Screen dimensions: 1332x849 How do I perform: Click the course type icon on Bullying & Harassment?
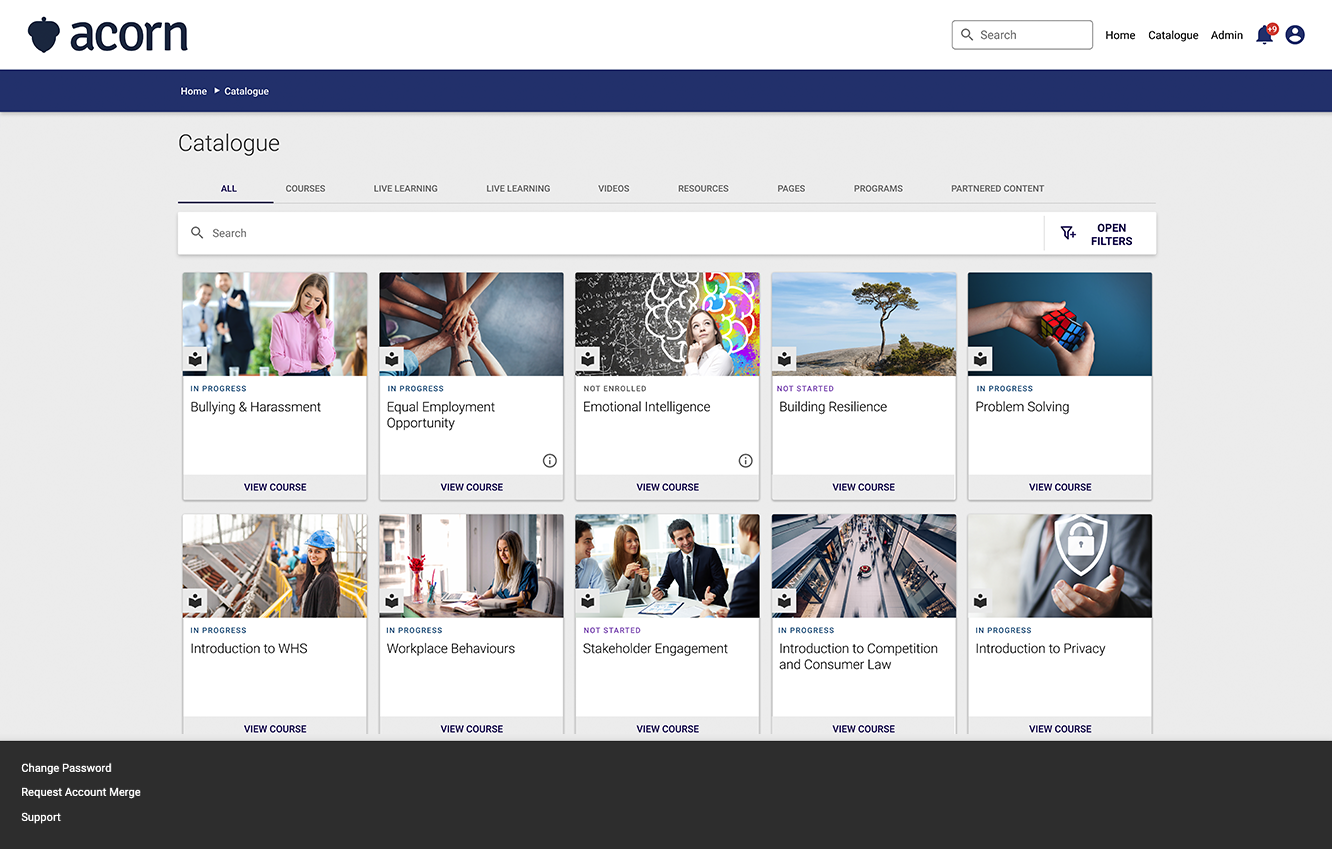(x=195, y=359)
